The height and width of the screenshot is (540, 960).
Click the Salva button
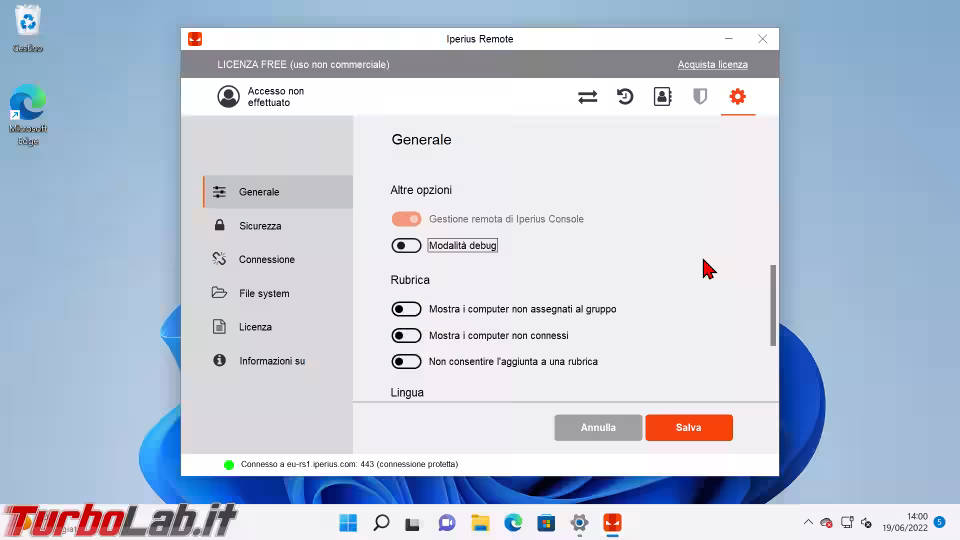point(689,428)
